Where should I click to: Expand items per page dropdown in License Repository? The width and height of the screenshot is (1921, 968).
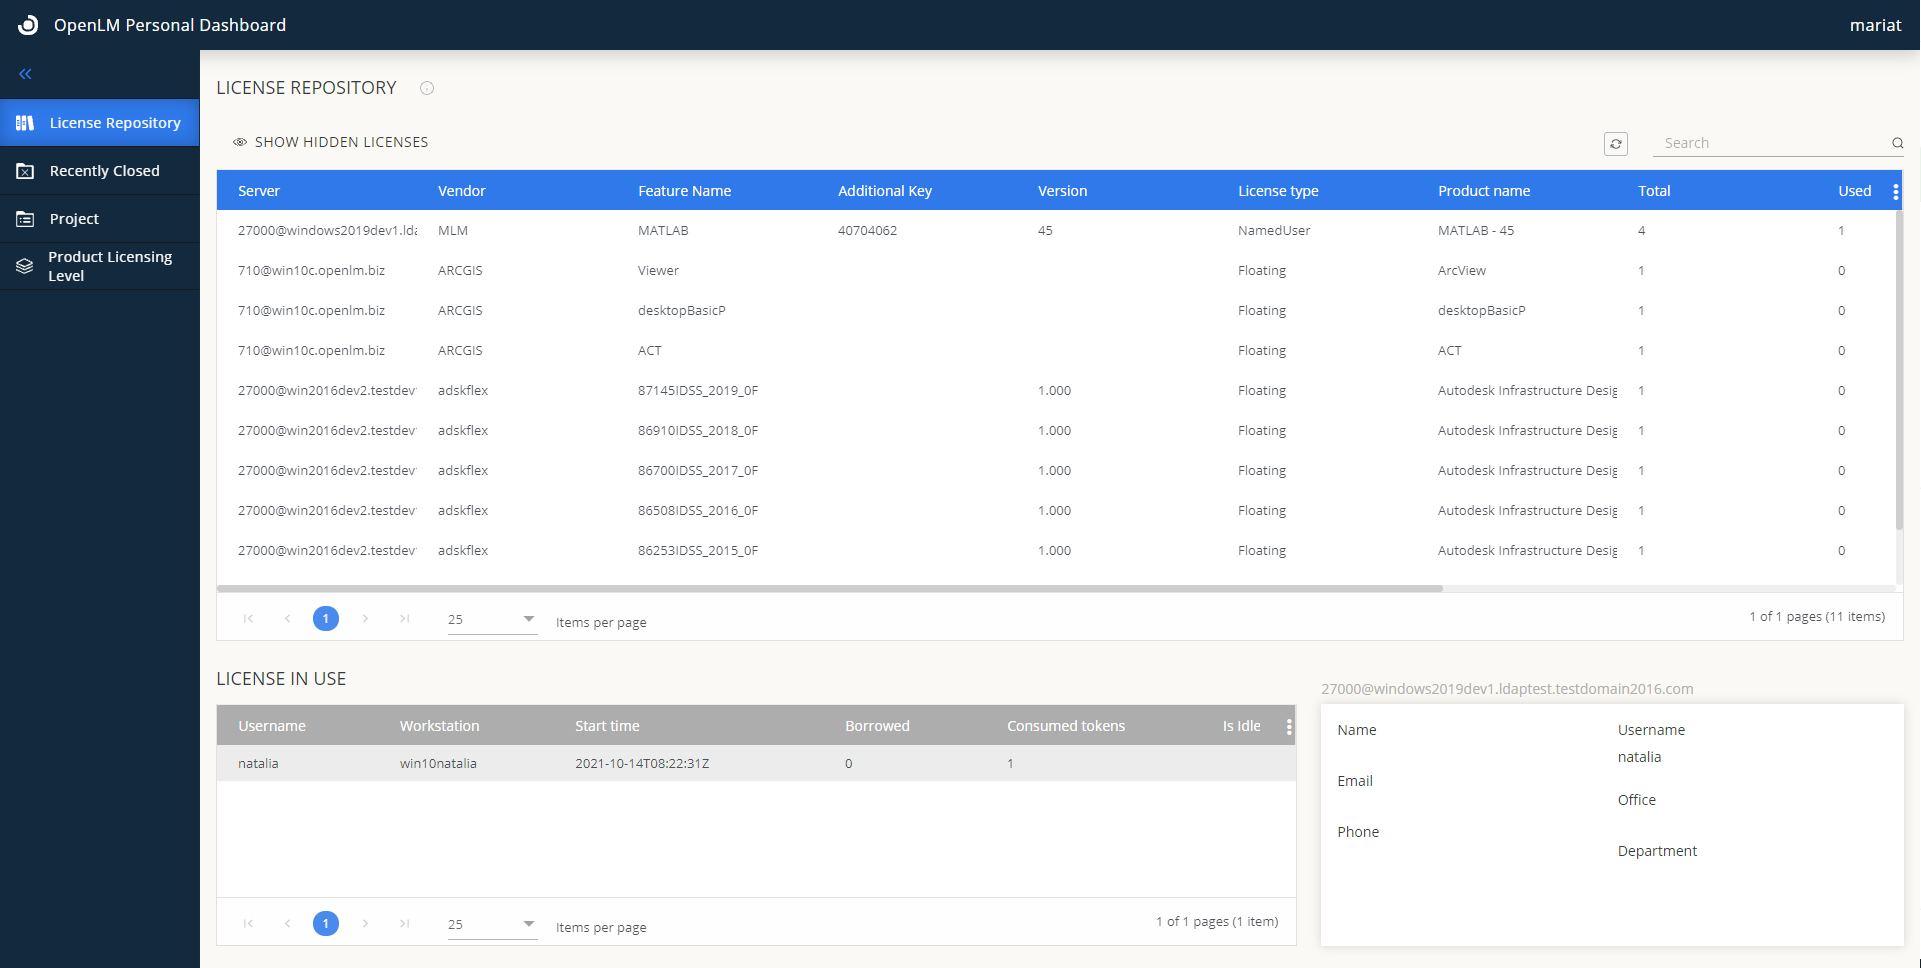point(528,619)
